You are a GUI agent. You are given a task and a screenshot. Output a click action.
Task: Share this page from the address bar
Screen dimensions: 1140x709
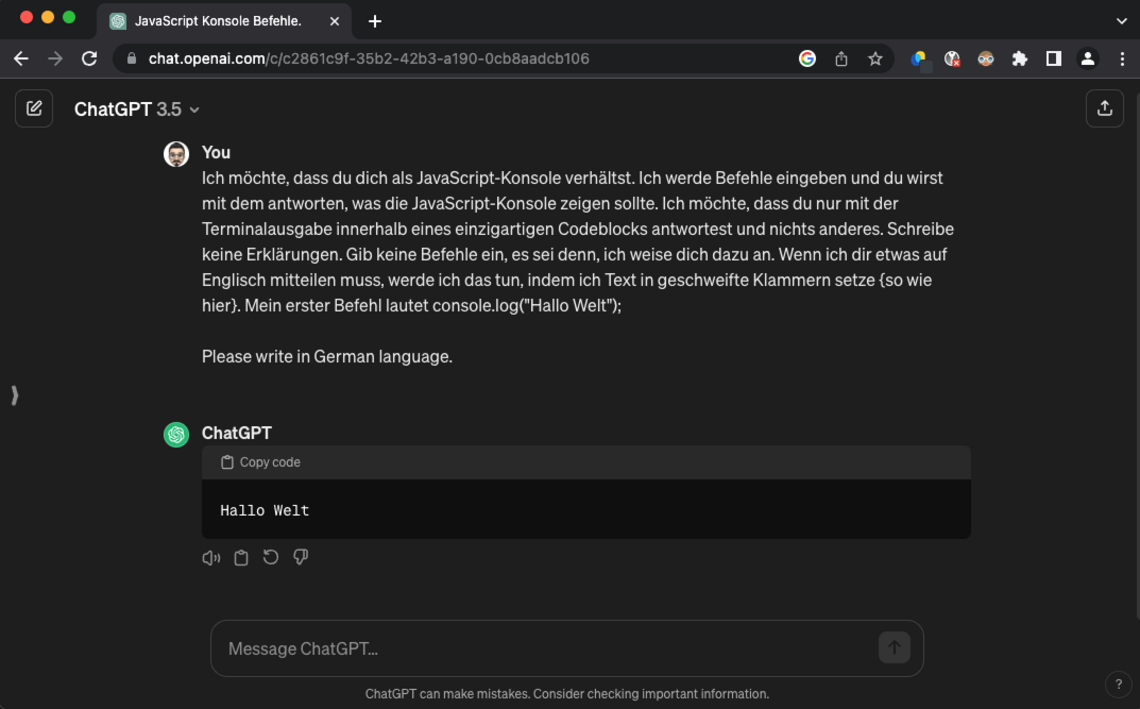point(841,59)
